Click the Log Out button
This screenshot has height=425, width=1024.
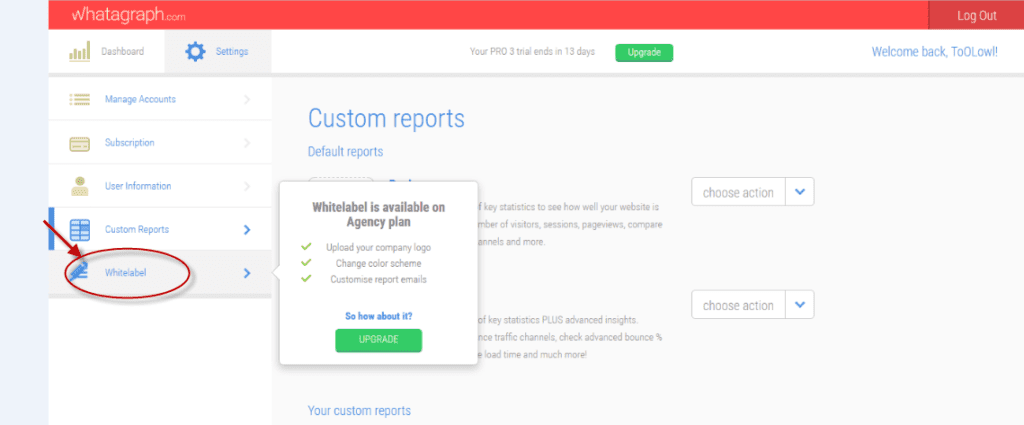click(976, 15)
